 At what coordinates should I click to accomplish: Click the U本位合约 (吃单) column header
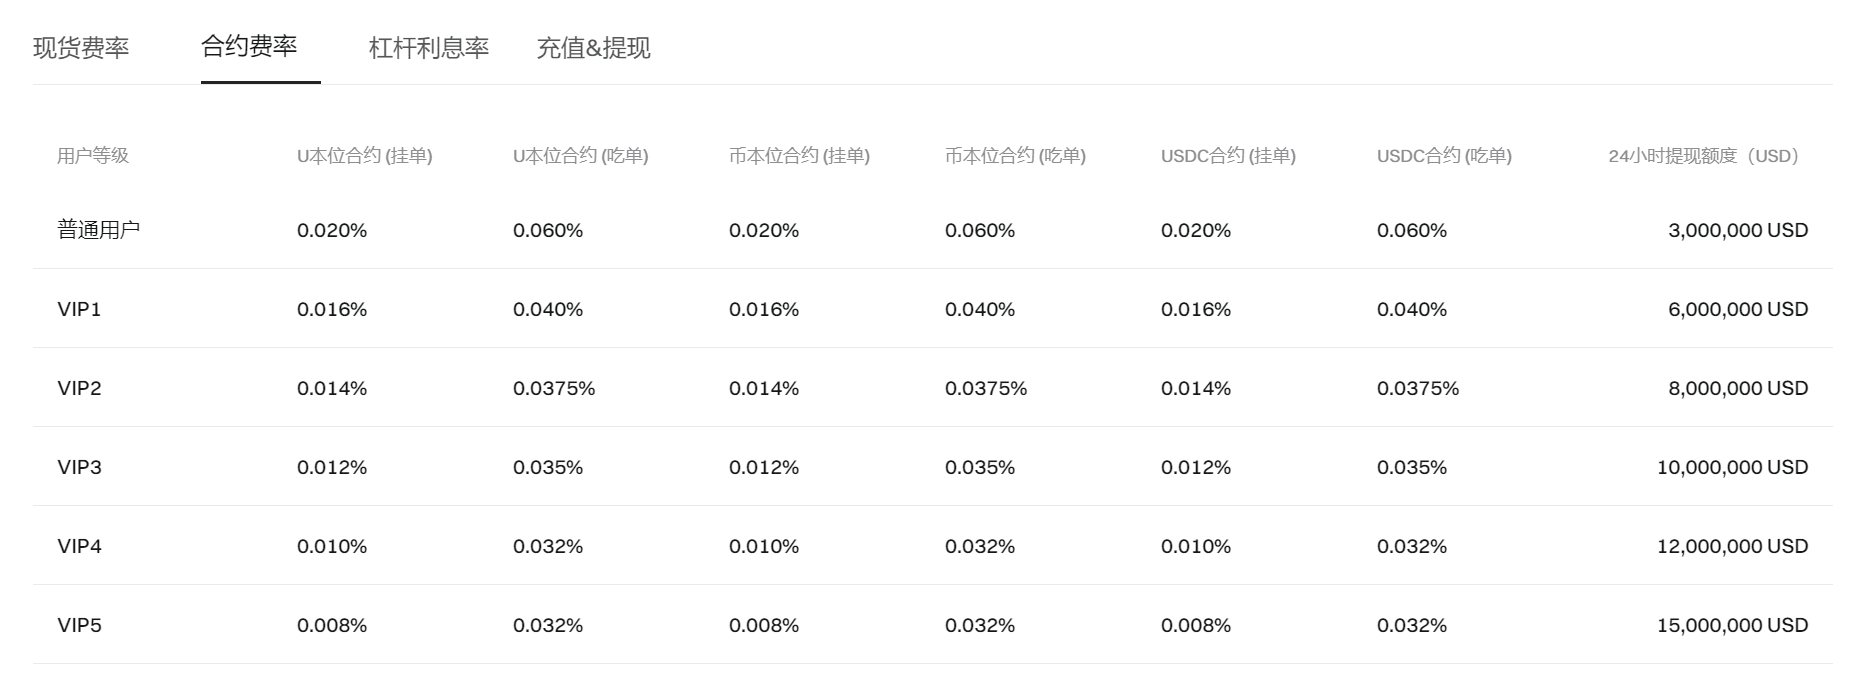[581, 156]
